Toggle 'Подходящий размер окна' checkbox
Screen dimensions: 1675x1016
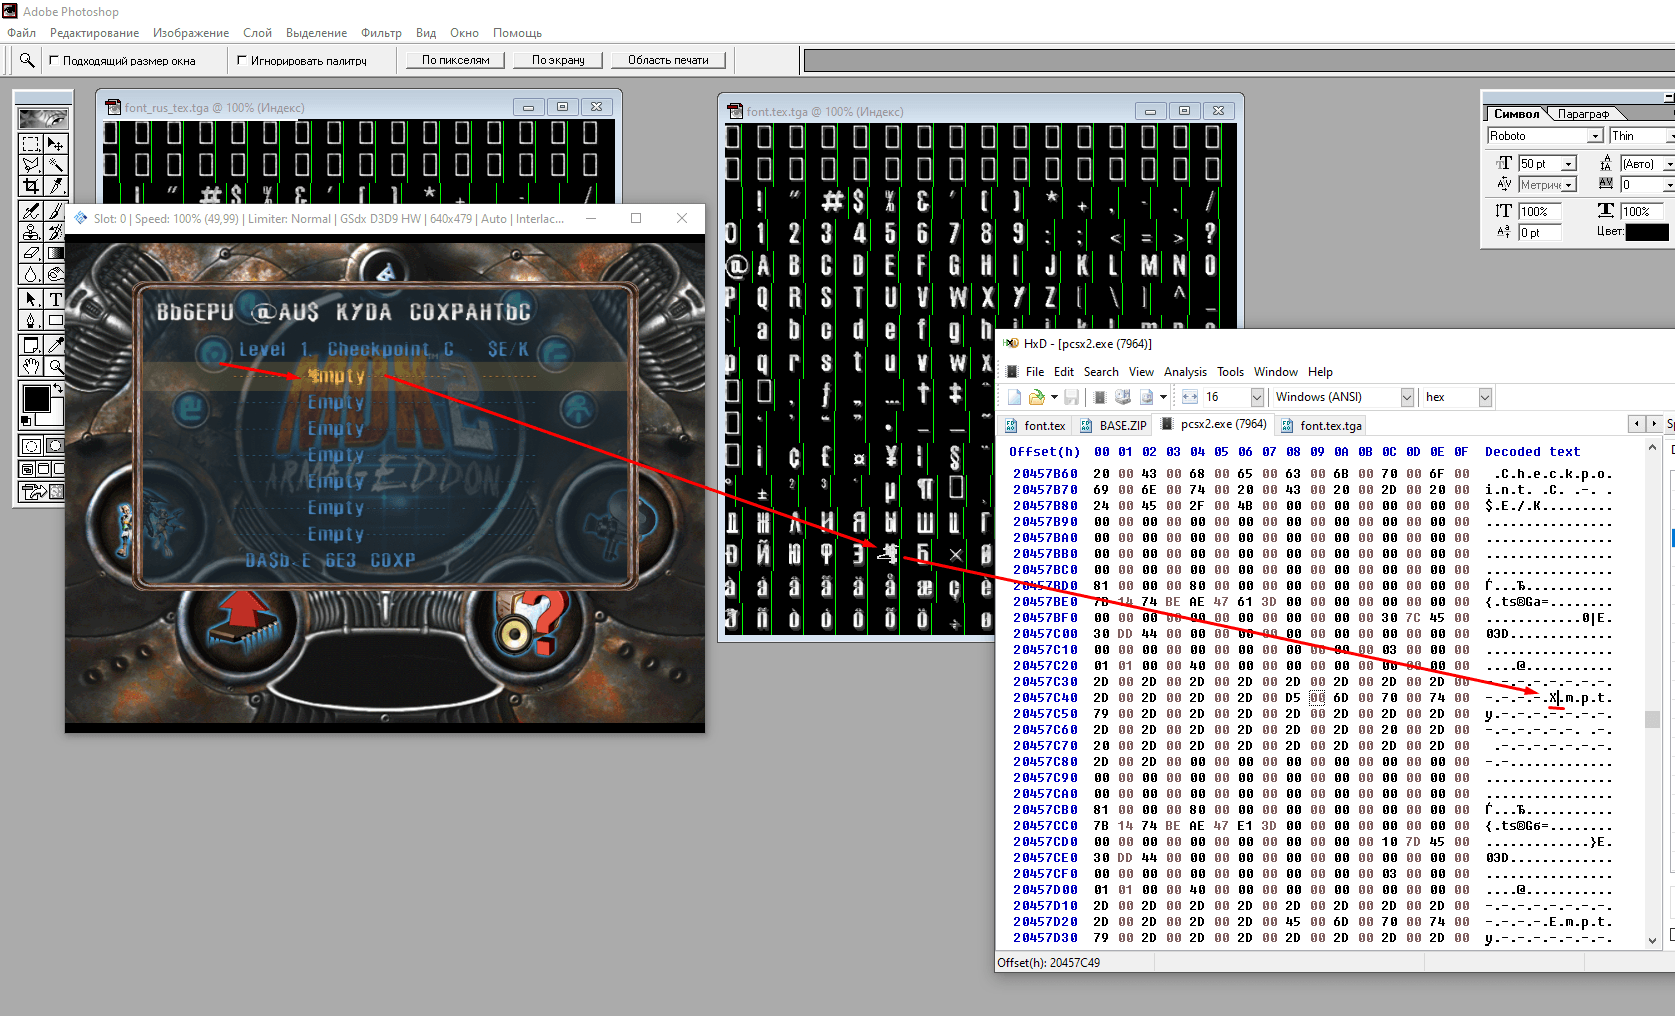(x=54, y=60)
